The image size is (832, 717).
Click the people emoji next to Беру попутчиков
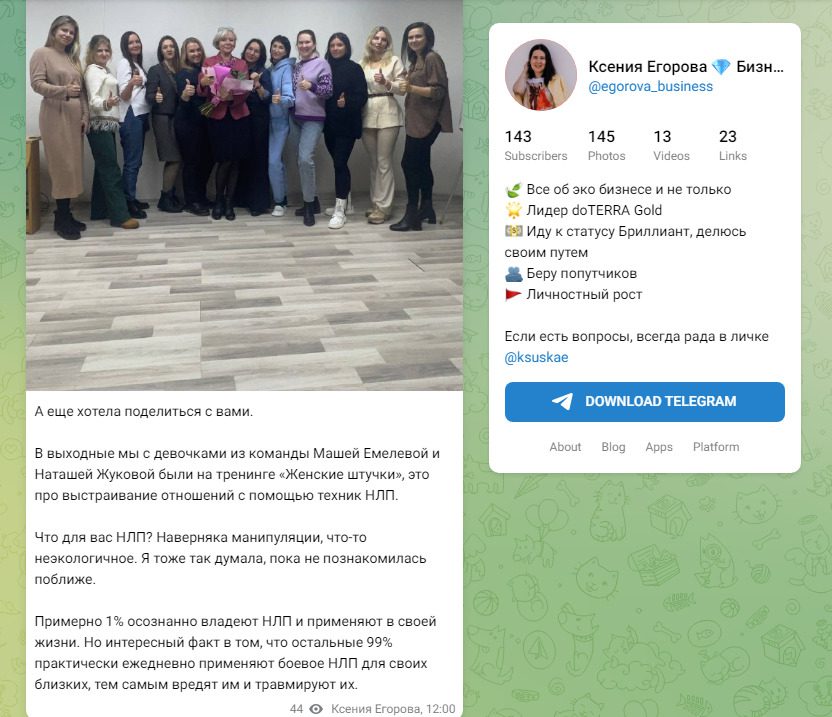coord(513,273)
